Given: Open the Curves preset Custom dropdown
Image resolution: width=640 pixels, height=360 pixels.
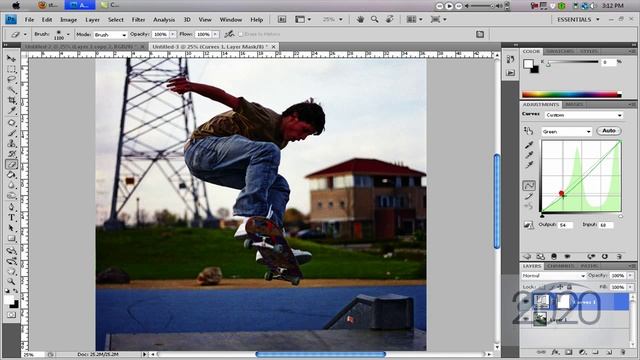Looking at the screenshot, I should click(x=584, y=115).
